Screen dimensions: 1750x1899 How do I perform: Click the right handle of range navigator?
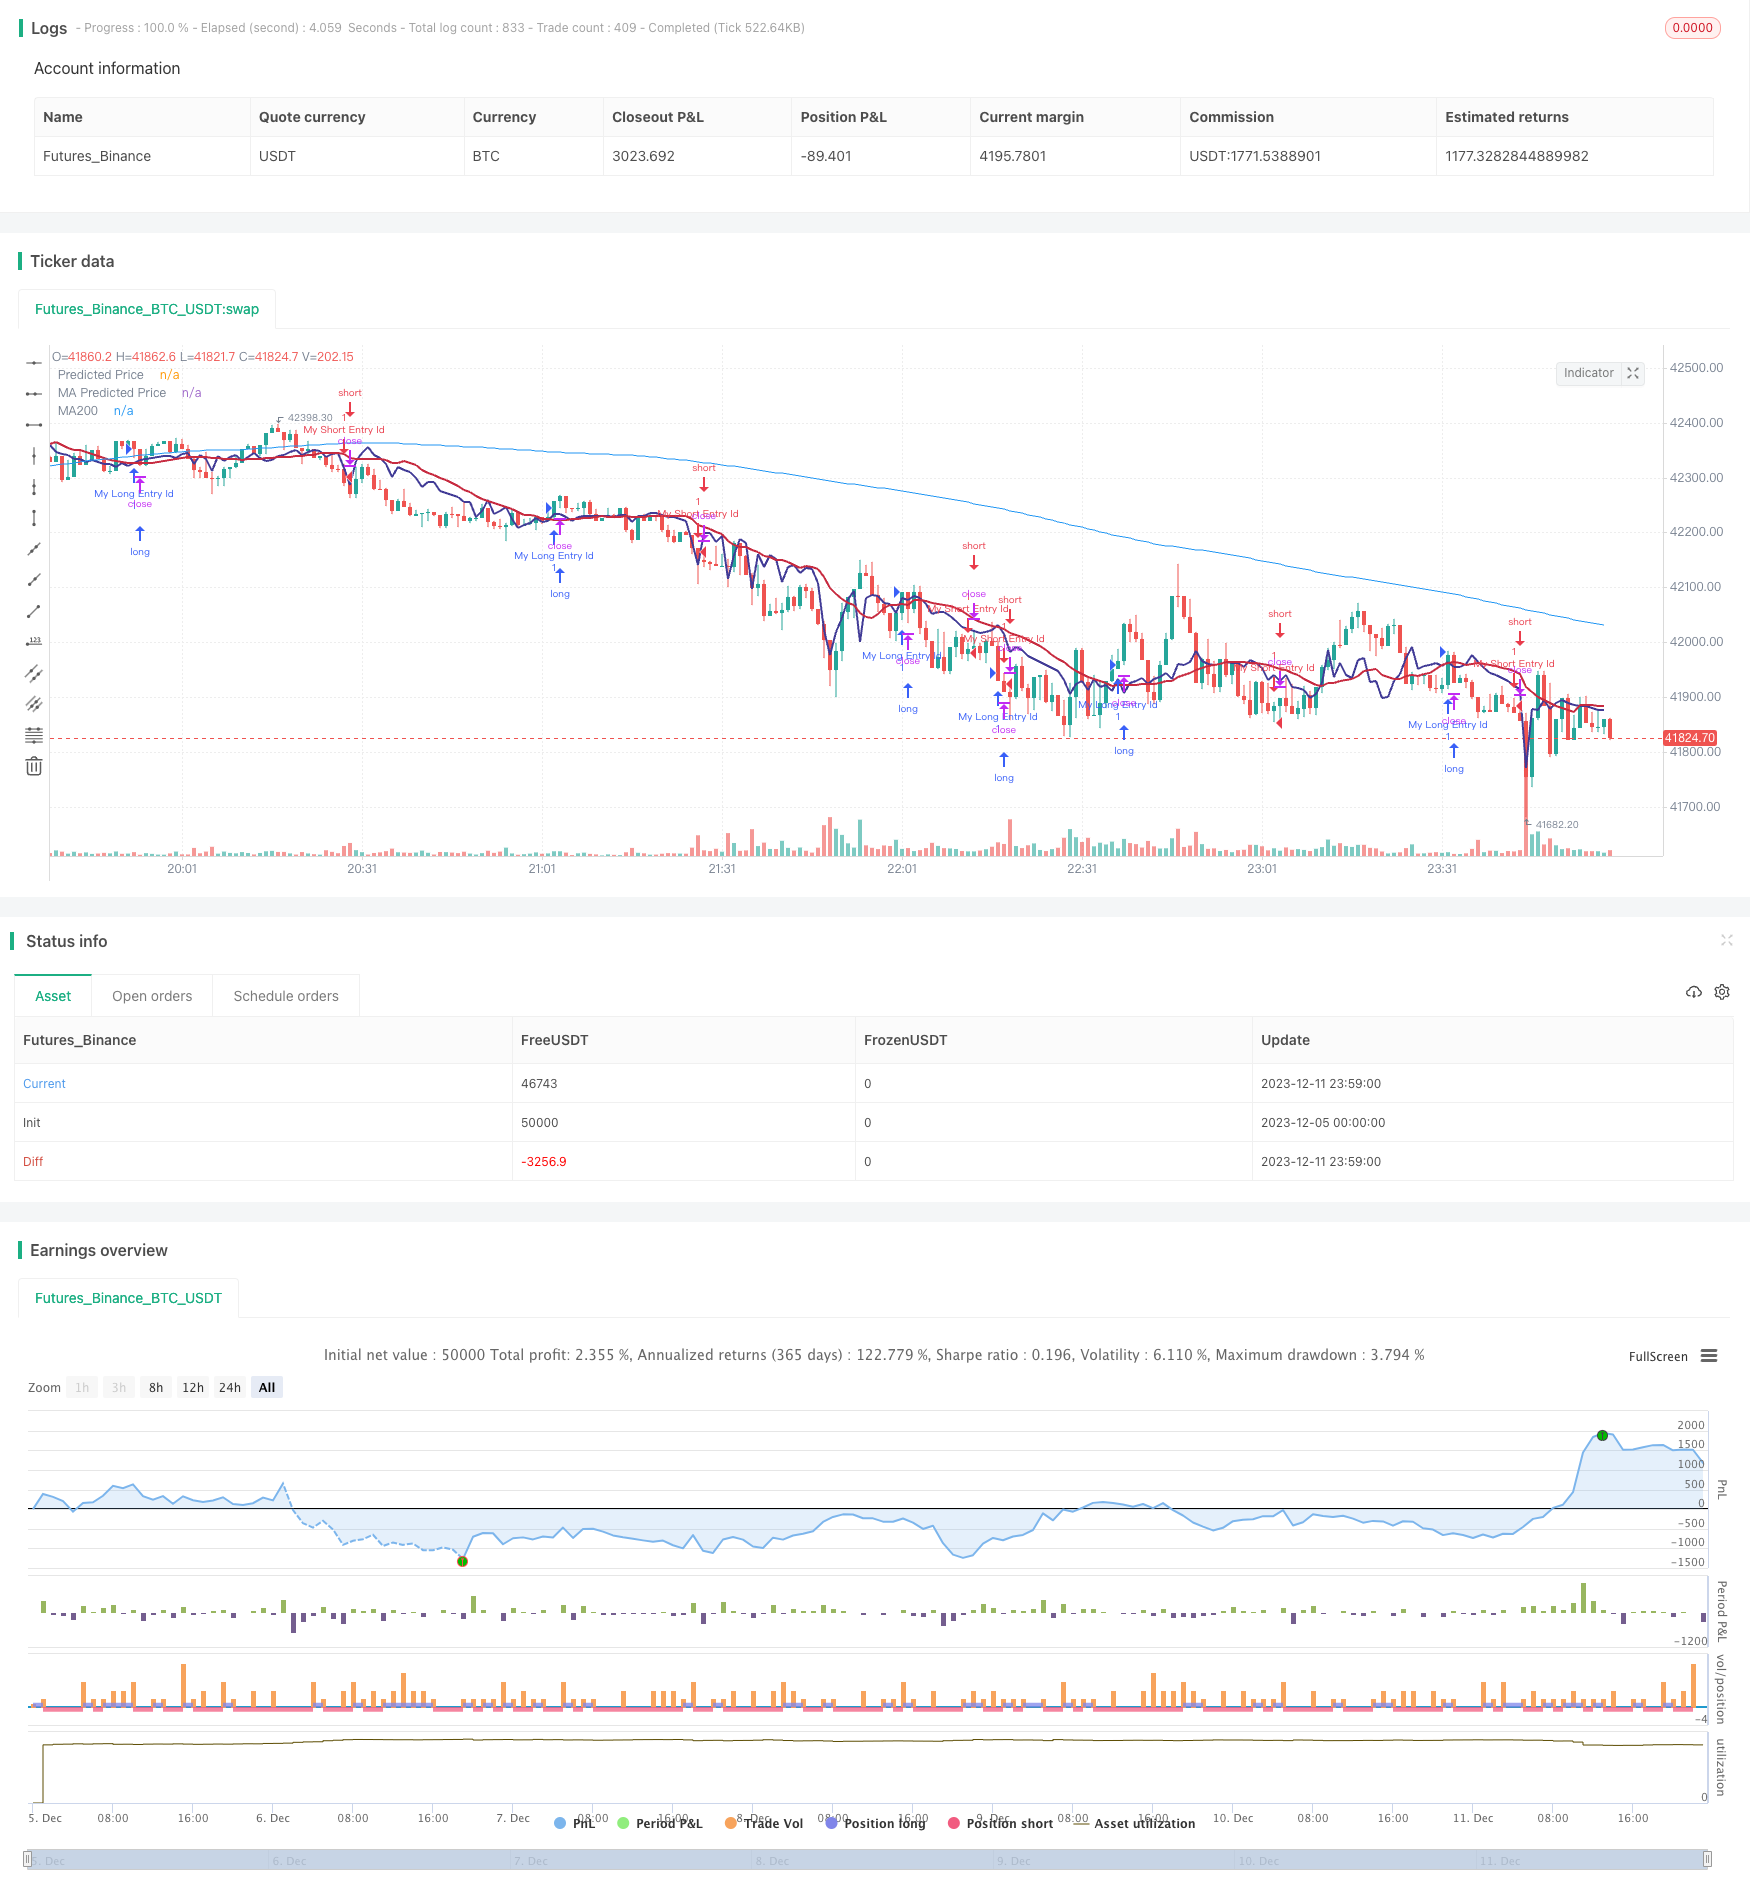pos(1706,1859)
